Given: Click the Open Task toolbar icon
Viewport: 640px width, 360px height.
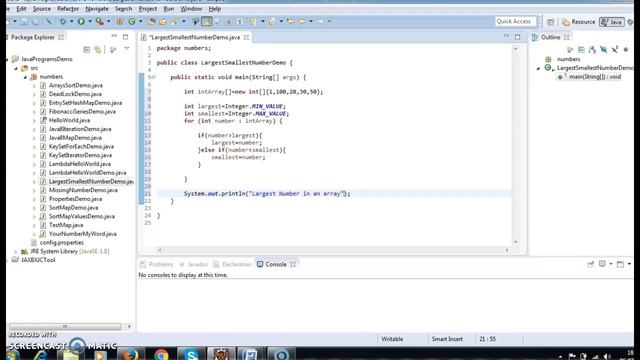Looking at the screenshot, I should tap(162, 21).
